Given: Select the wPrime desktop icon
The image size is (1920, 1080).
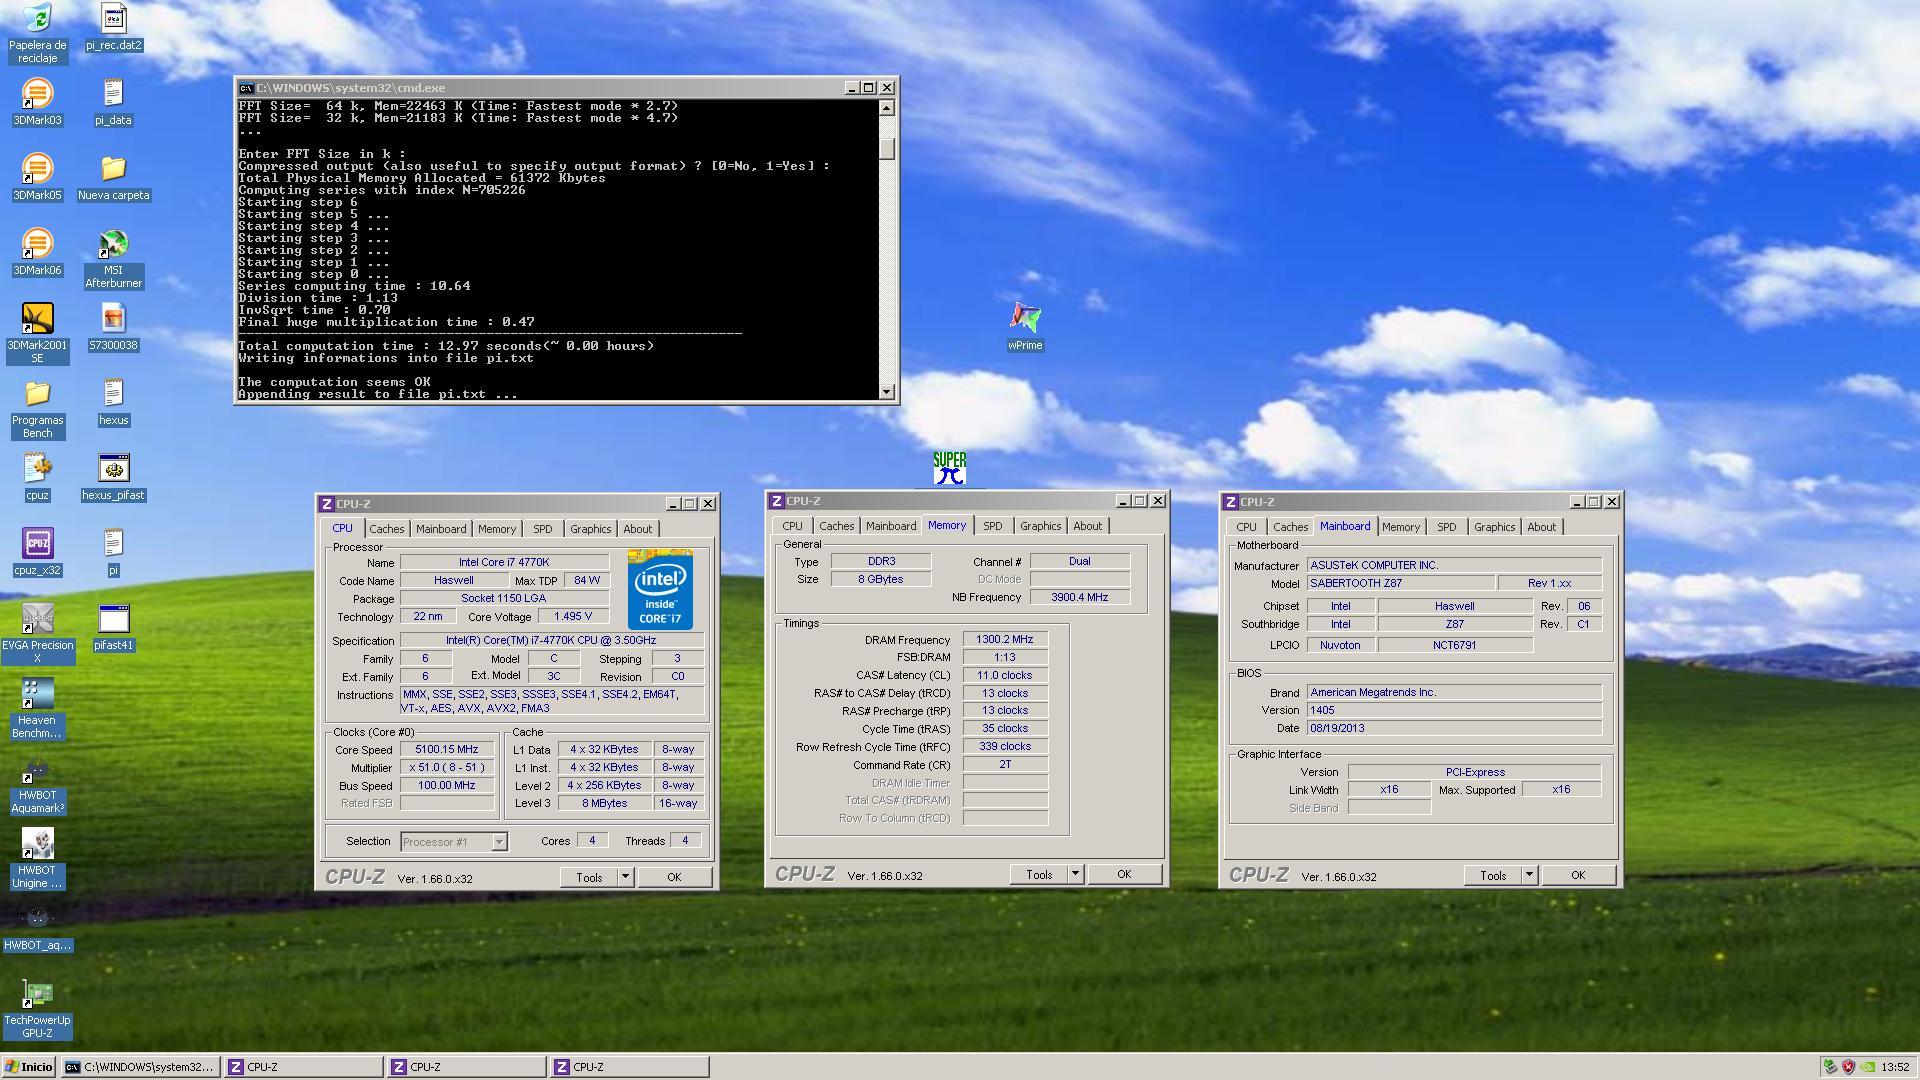Looking at the screenshot, I should [x=1025, y=327].
